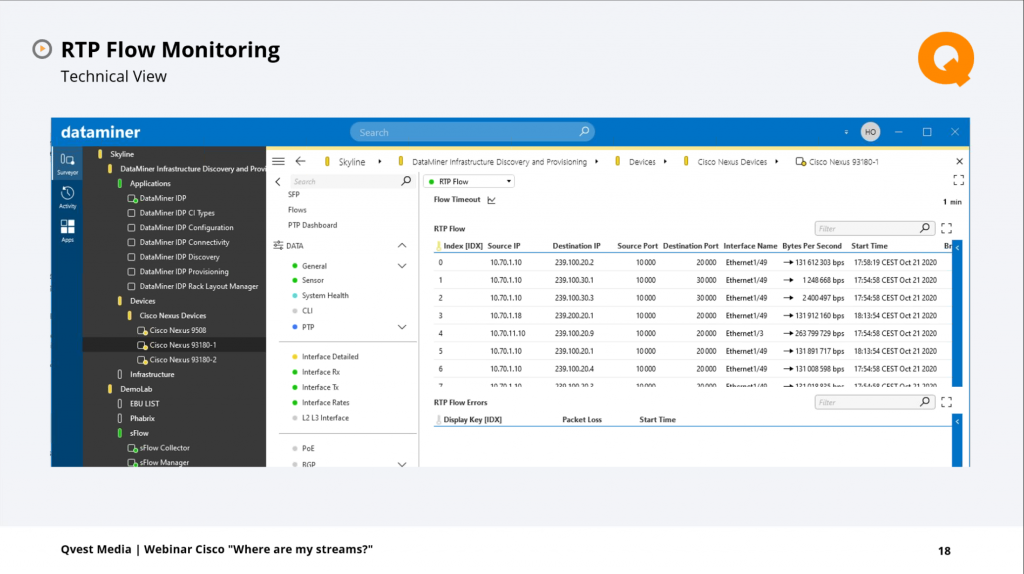Expand RTP Flow Errors table to full screen
The height and width of the screenshot is (574, 1024).
[946, 402]
